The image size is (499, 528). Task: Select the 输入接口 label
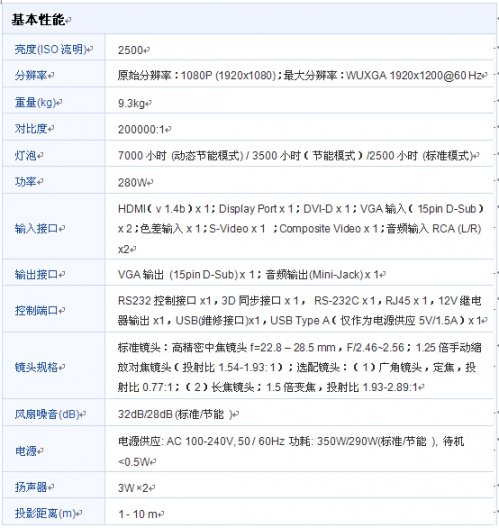click(36, 229)
